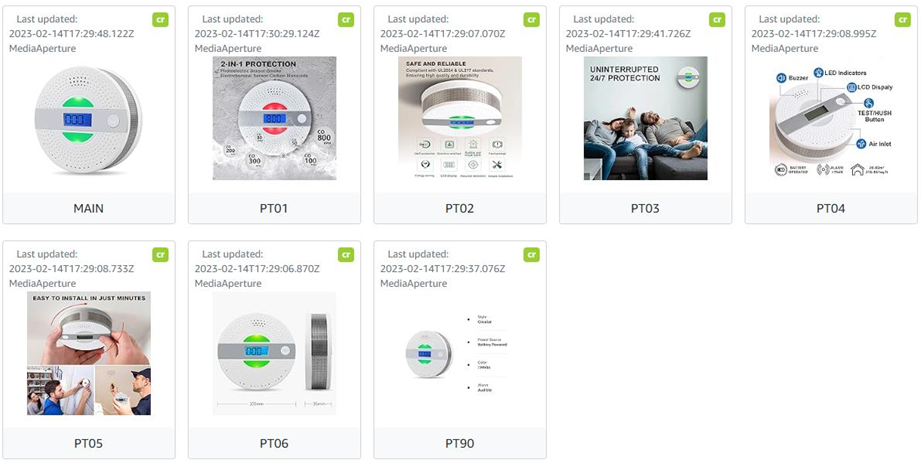Select the labeled detector features diagram thumbnail
921x460 pixels.
(831, 118)
